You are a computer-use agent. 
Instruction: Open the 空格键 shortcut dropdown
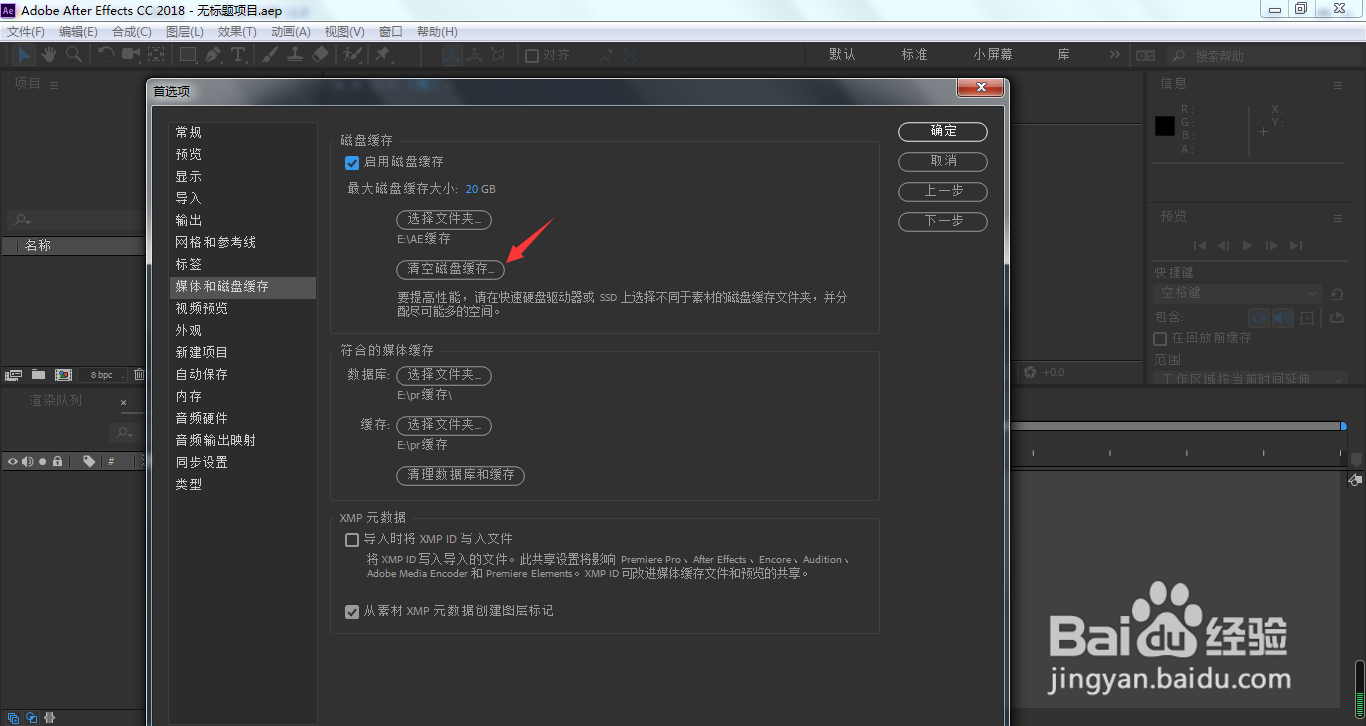pos(1238,294)
